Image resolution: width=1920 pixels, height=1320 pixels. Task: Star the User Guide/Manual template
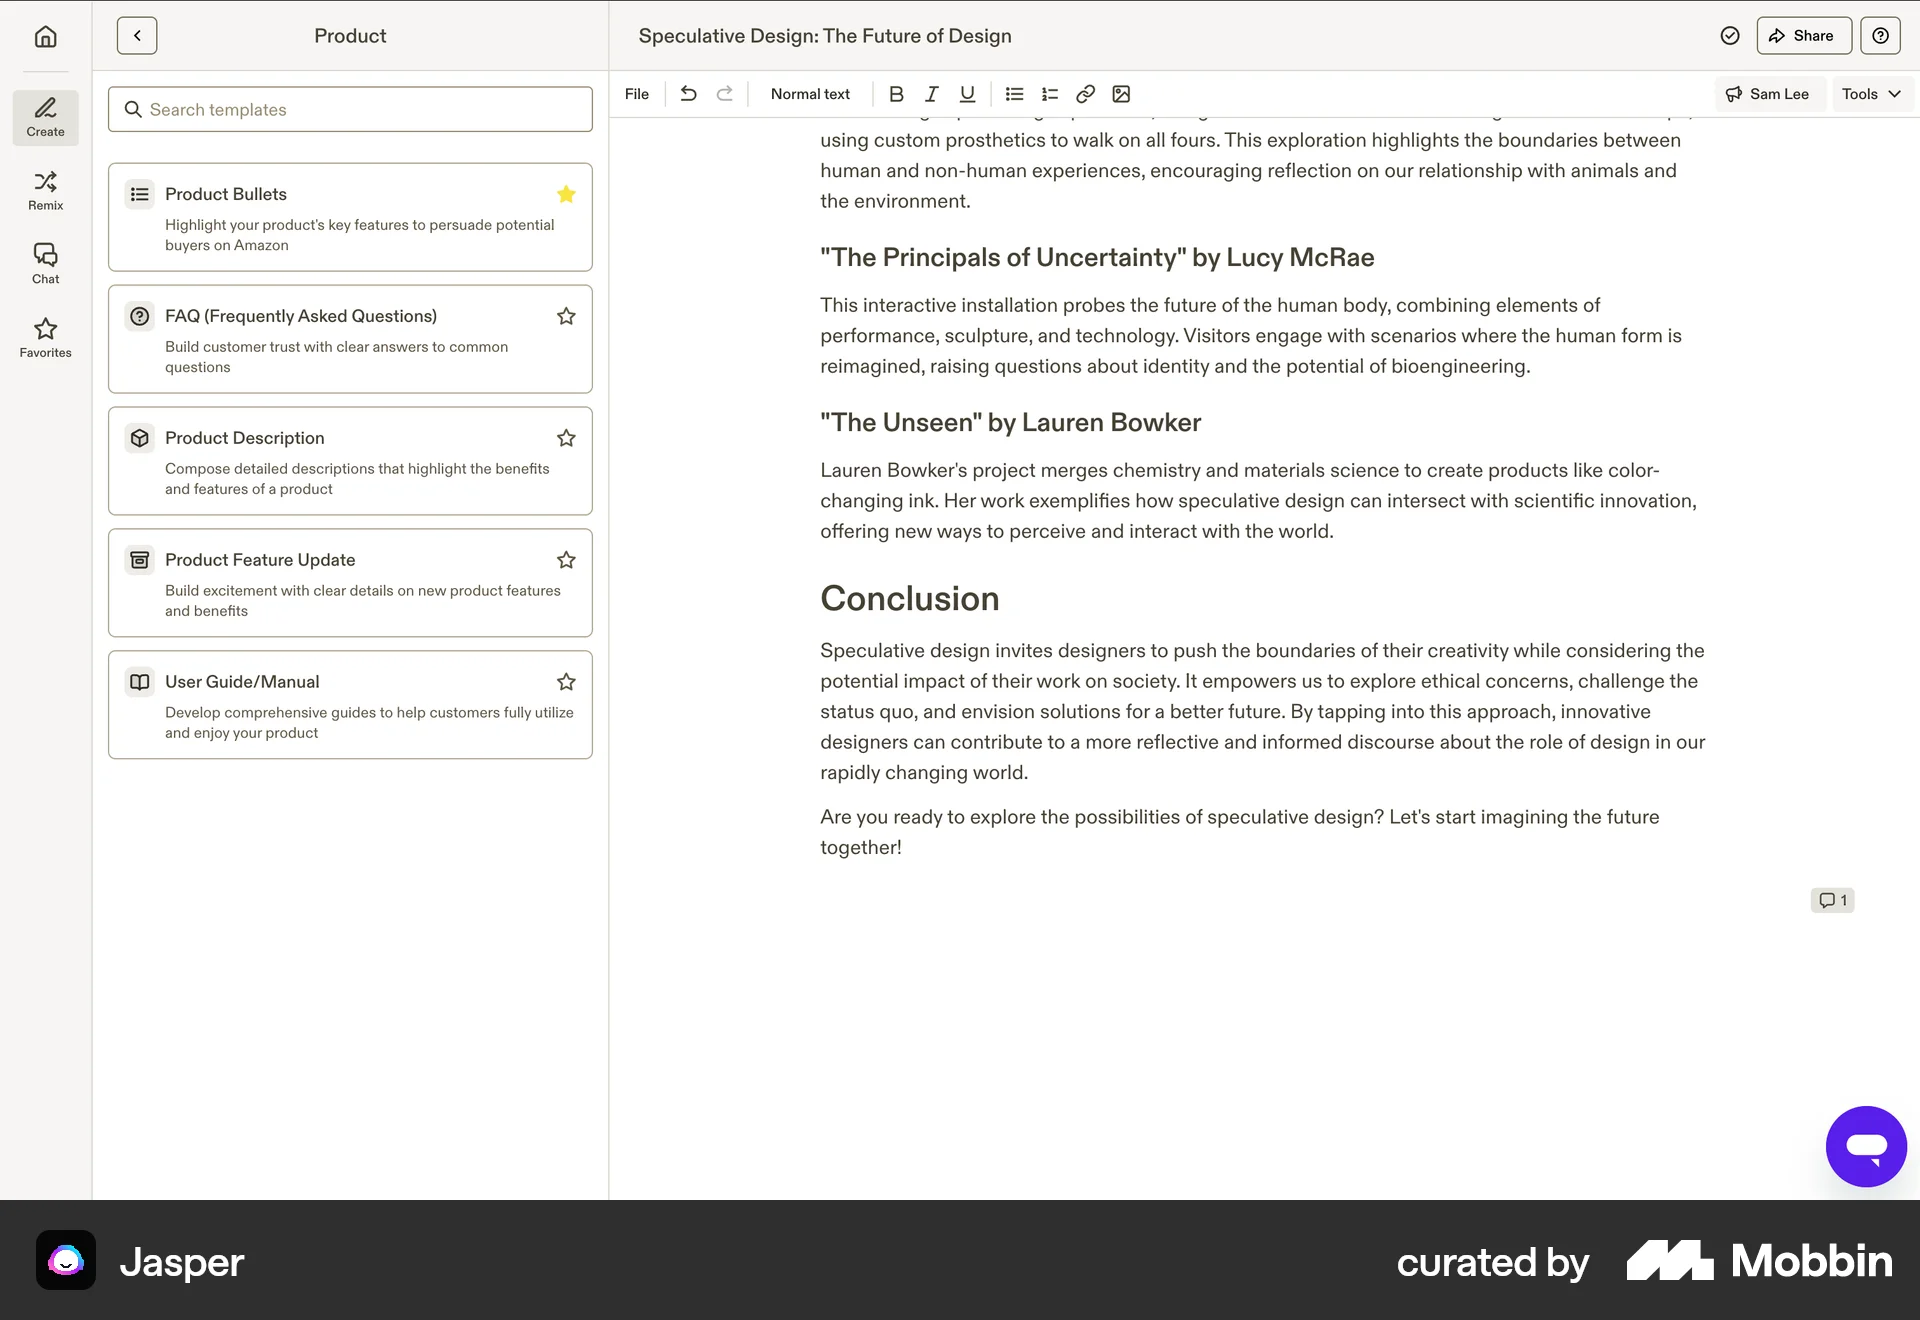click(566, 682)
